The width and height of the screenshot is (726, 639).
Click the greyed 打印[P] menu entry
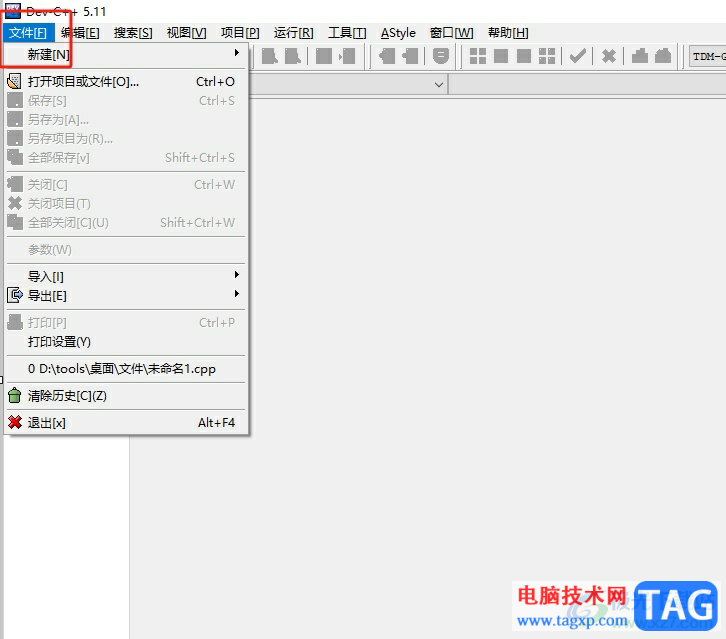(126, 323)
